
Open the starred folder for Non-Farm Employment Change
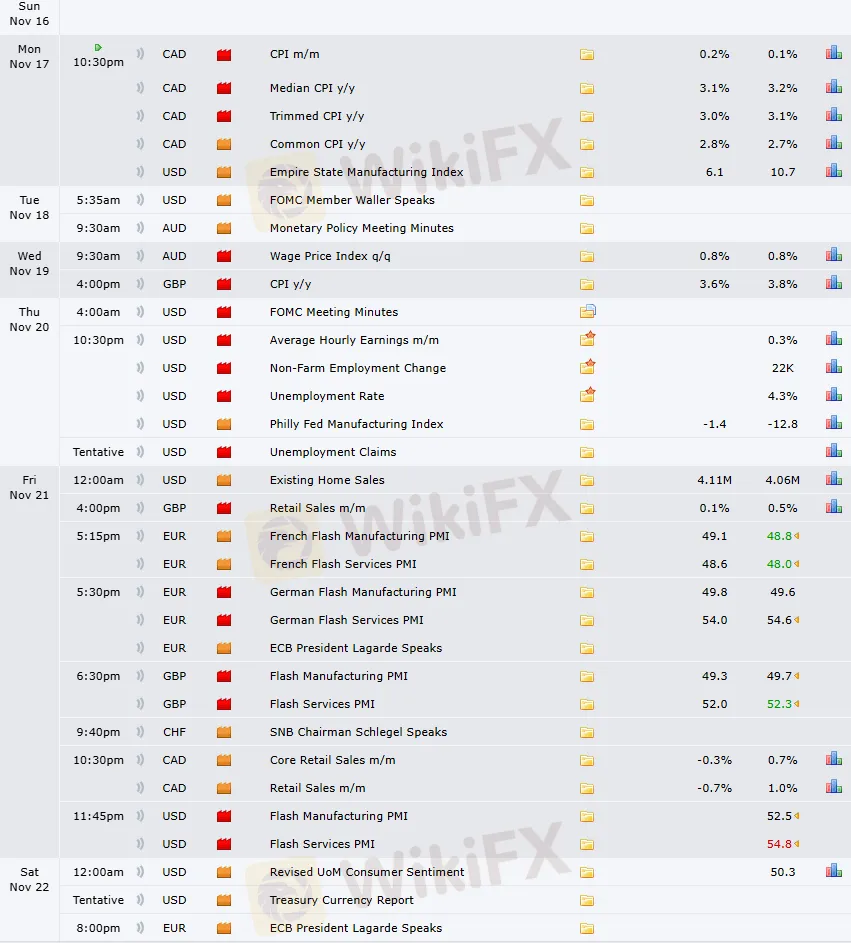click(588, 367)
